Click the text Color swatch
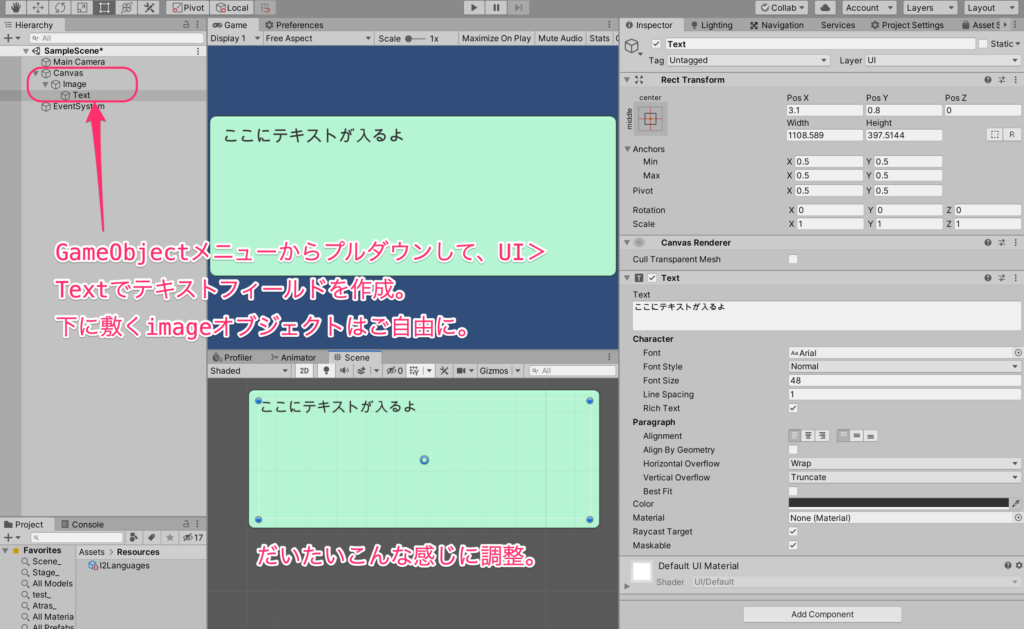The image size is (1024, 629). tap(897, 503)
